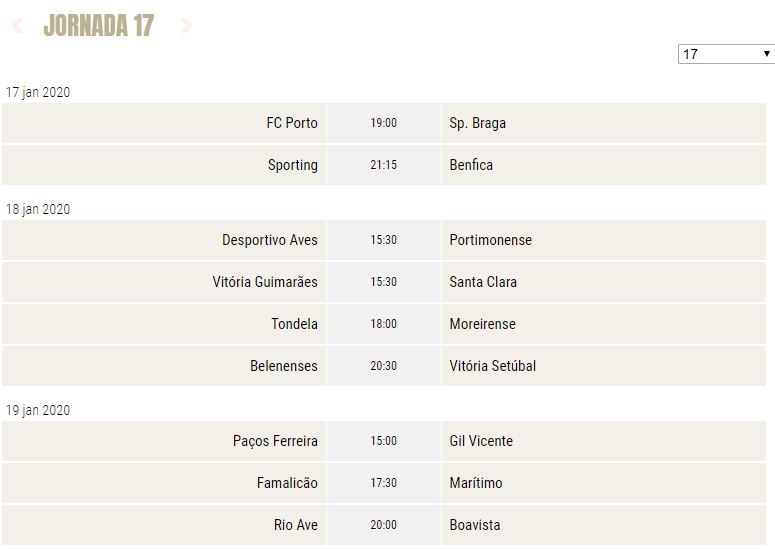The image size is (775, 549).
Task: Open Boavista team entry
Action: 475,525
